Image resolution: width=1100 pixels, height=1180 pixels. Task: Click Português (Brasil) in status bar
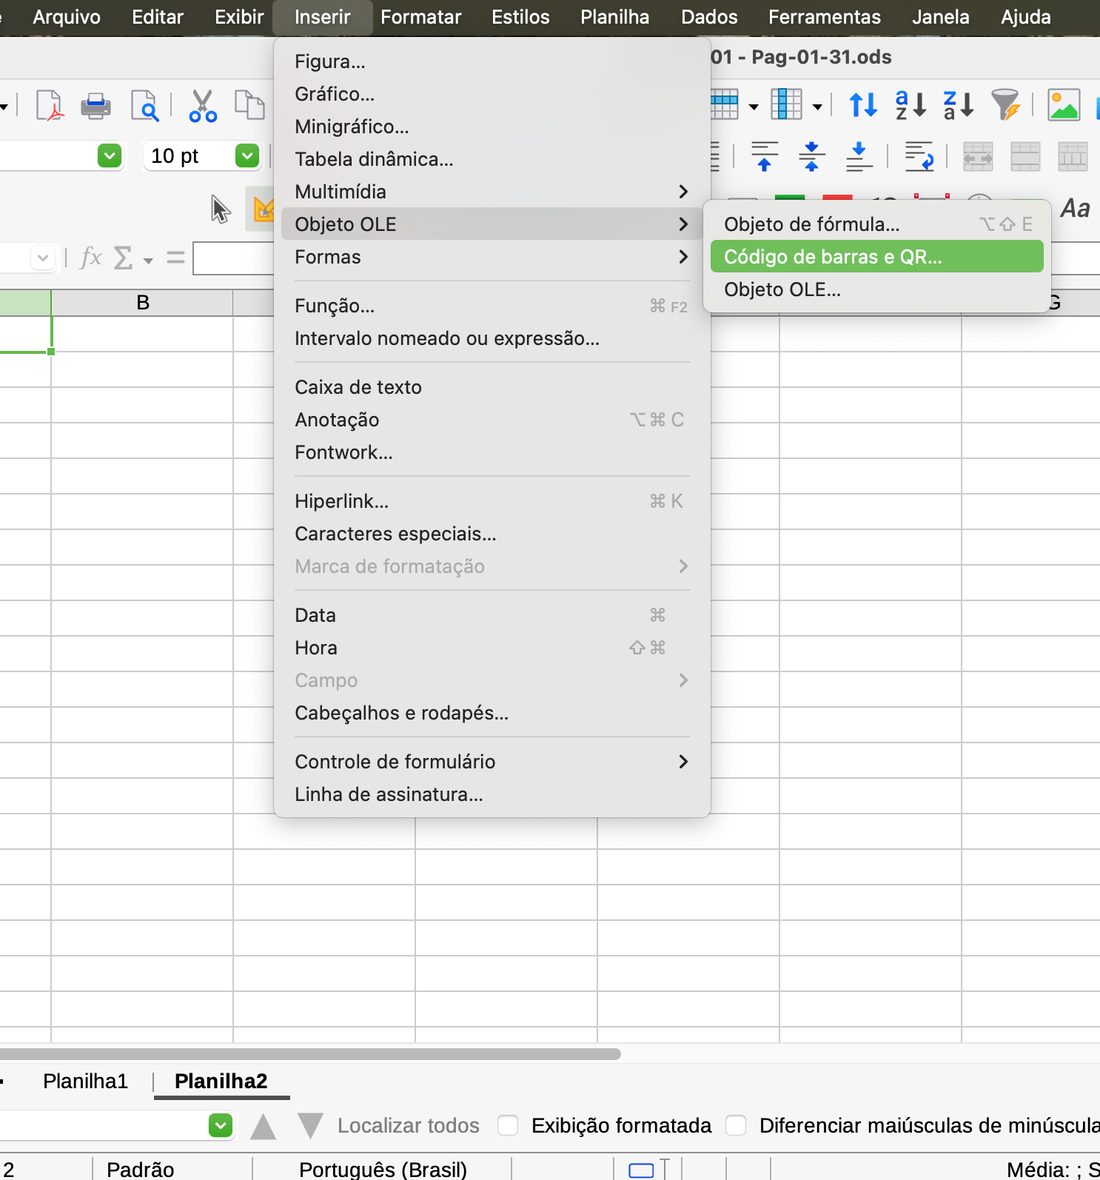383,1169
